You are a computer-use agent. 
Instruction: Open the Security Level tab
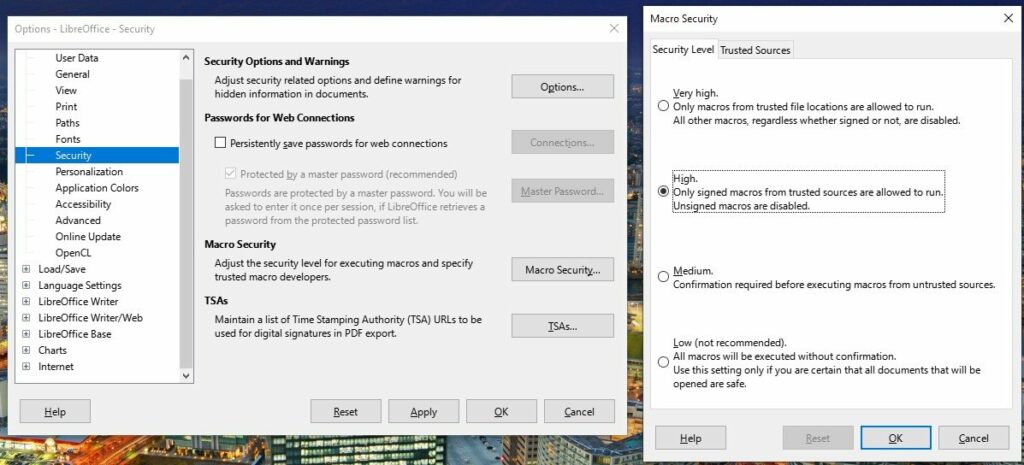(683, 50)
